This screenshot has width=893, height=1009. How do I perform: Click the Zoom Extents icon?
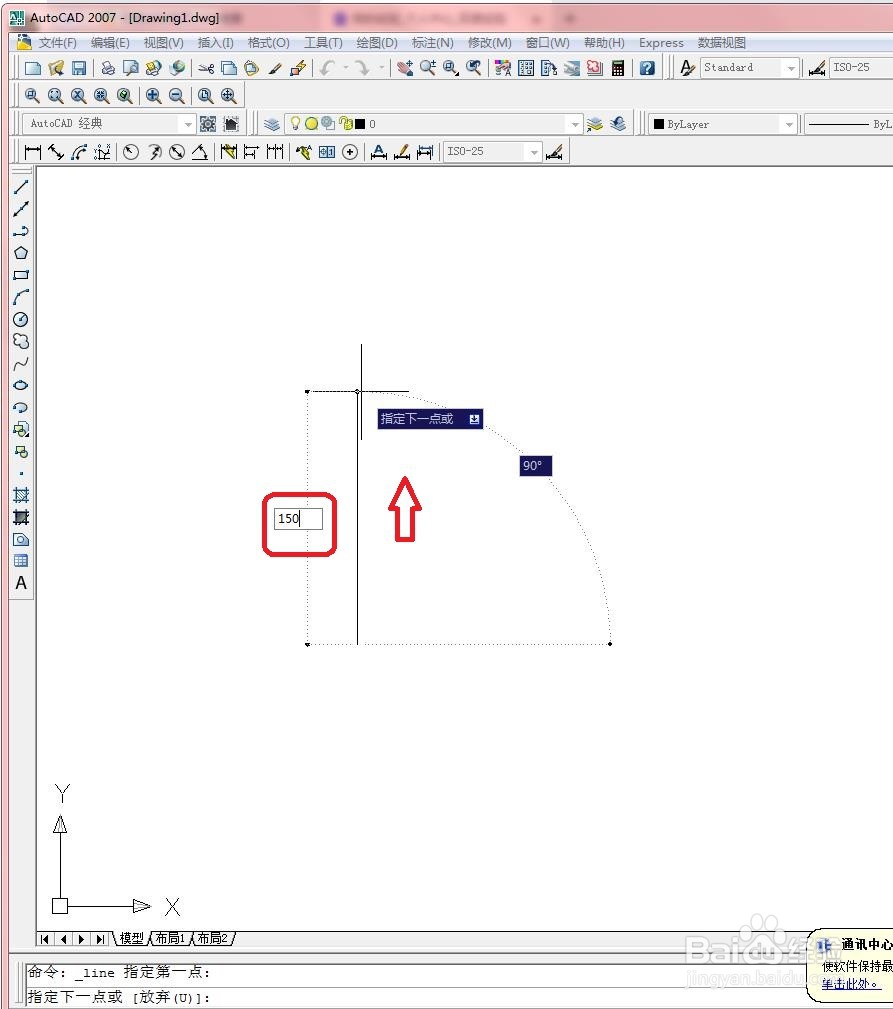click(x=228, y=96)
